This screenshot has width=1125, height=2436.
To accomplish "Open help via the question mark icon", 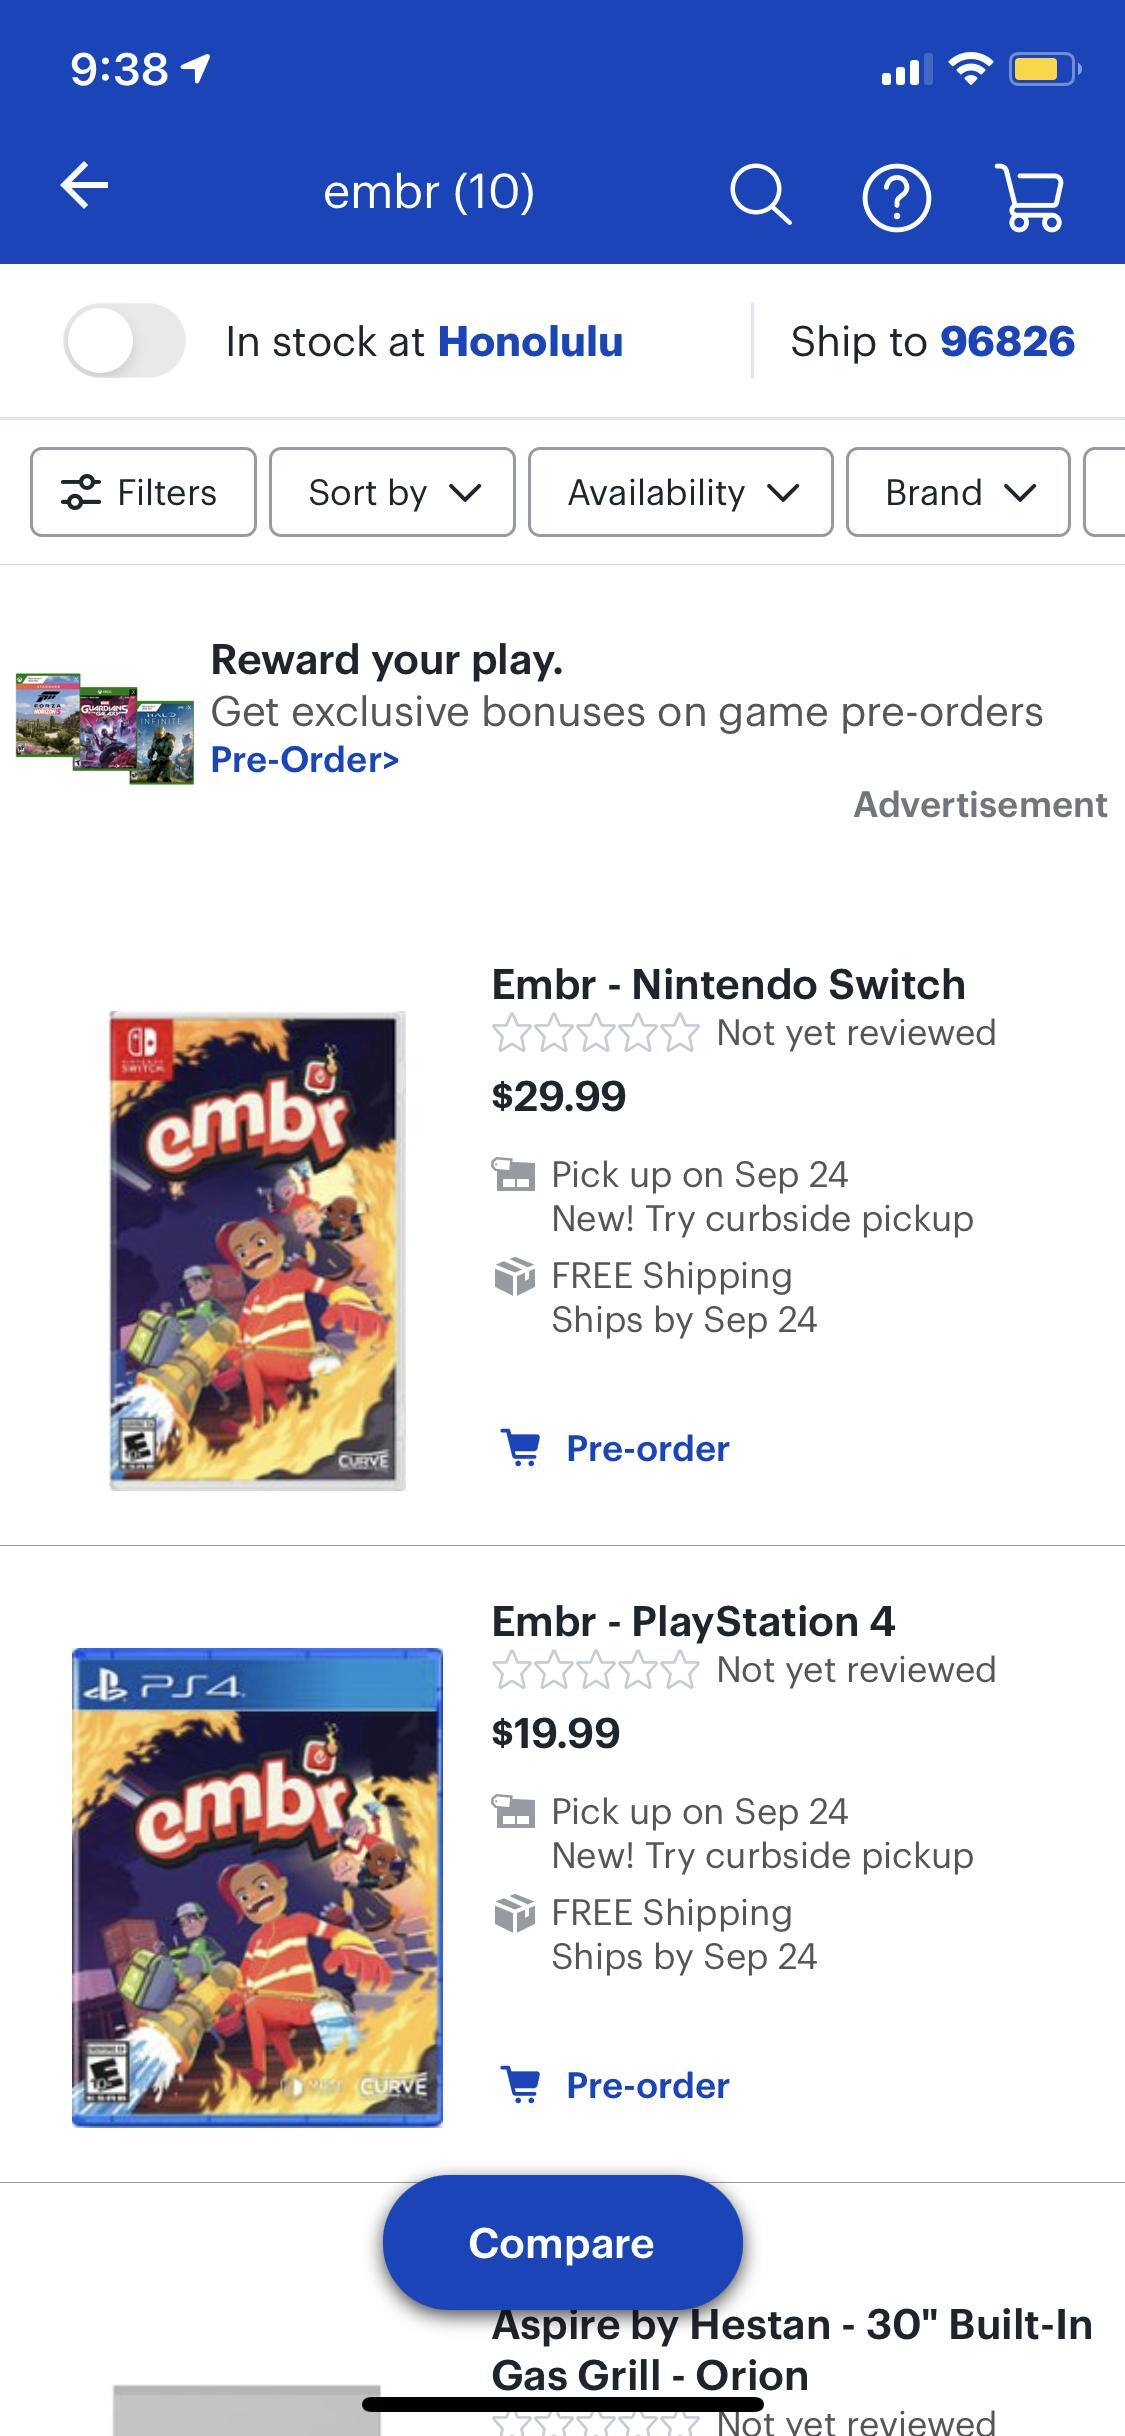I will pyautogui.click(x=896, y=198).
